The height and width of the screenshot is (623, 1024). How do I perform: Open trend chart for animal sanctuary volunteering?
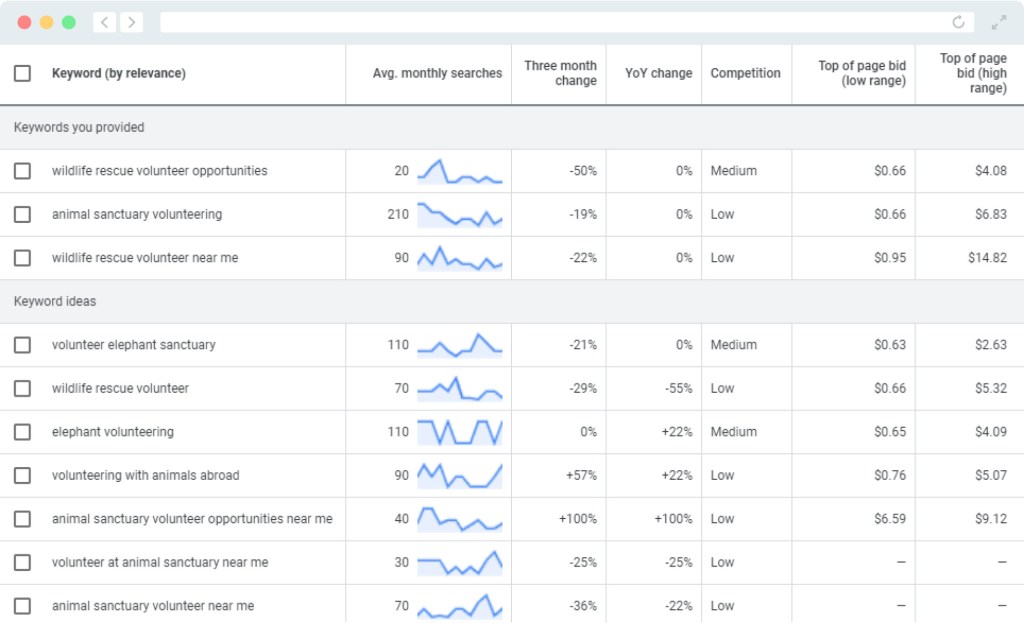(x=459, y=214)
